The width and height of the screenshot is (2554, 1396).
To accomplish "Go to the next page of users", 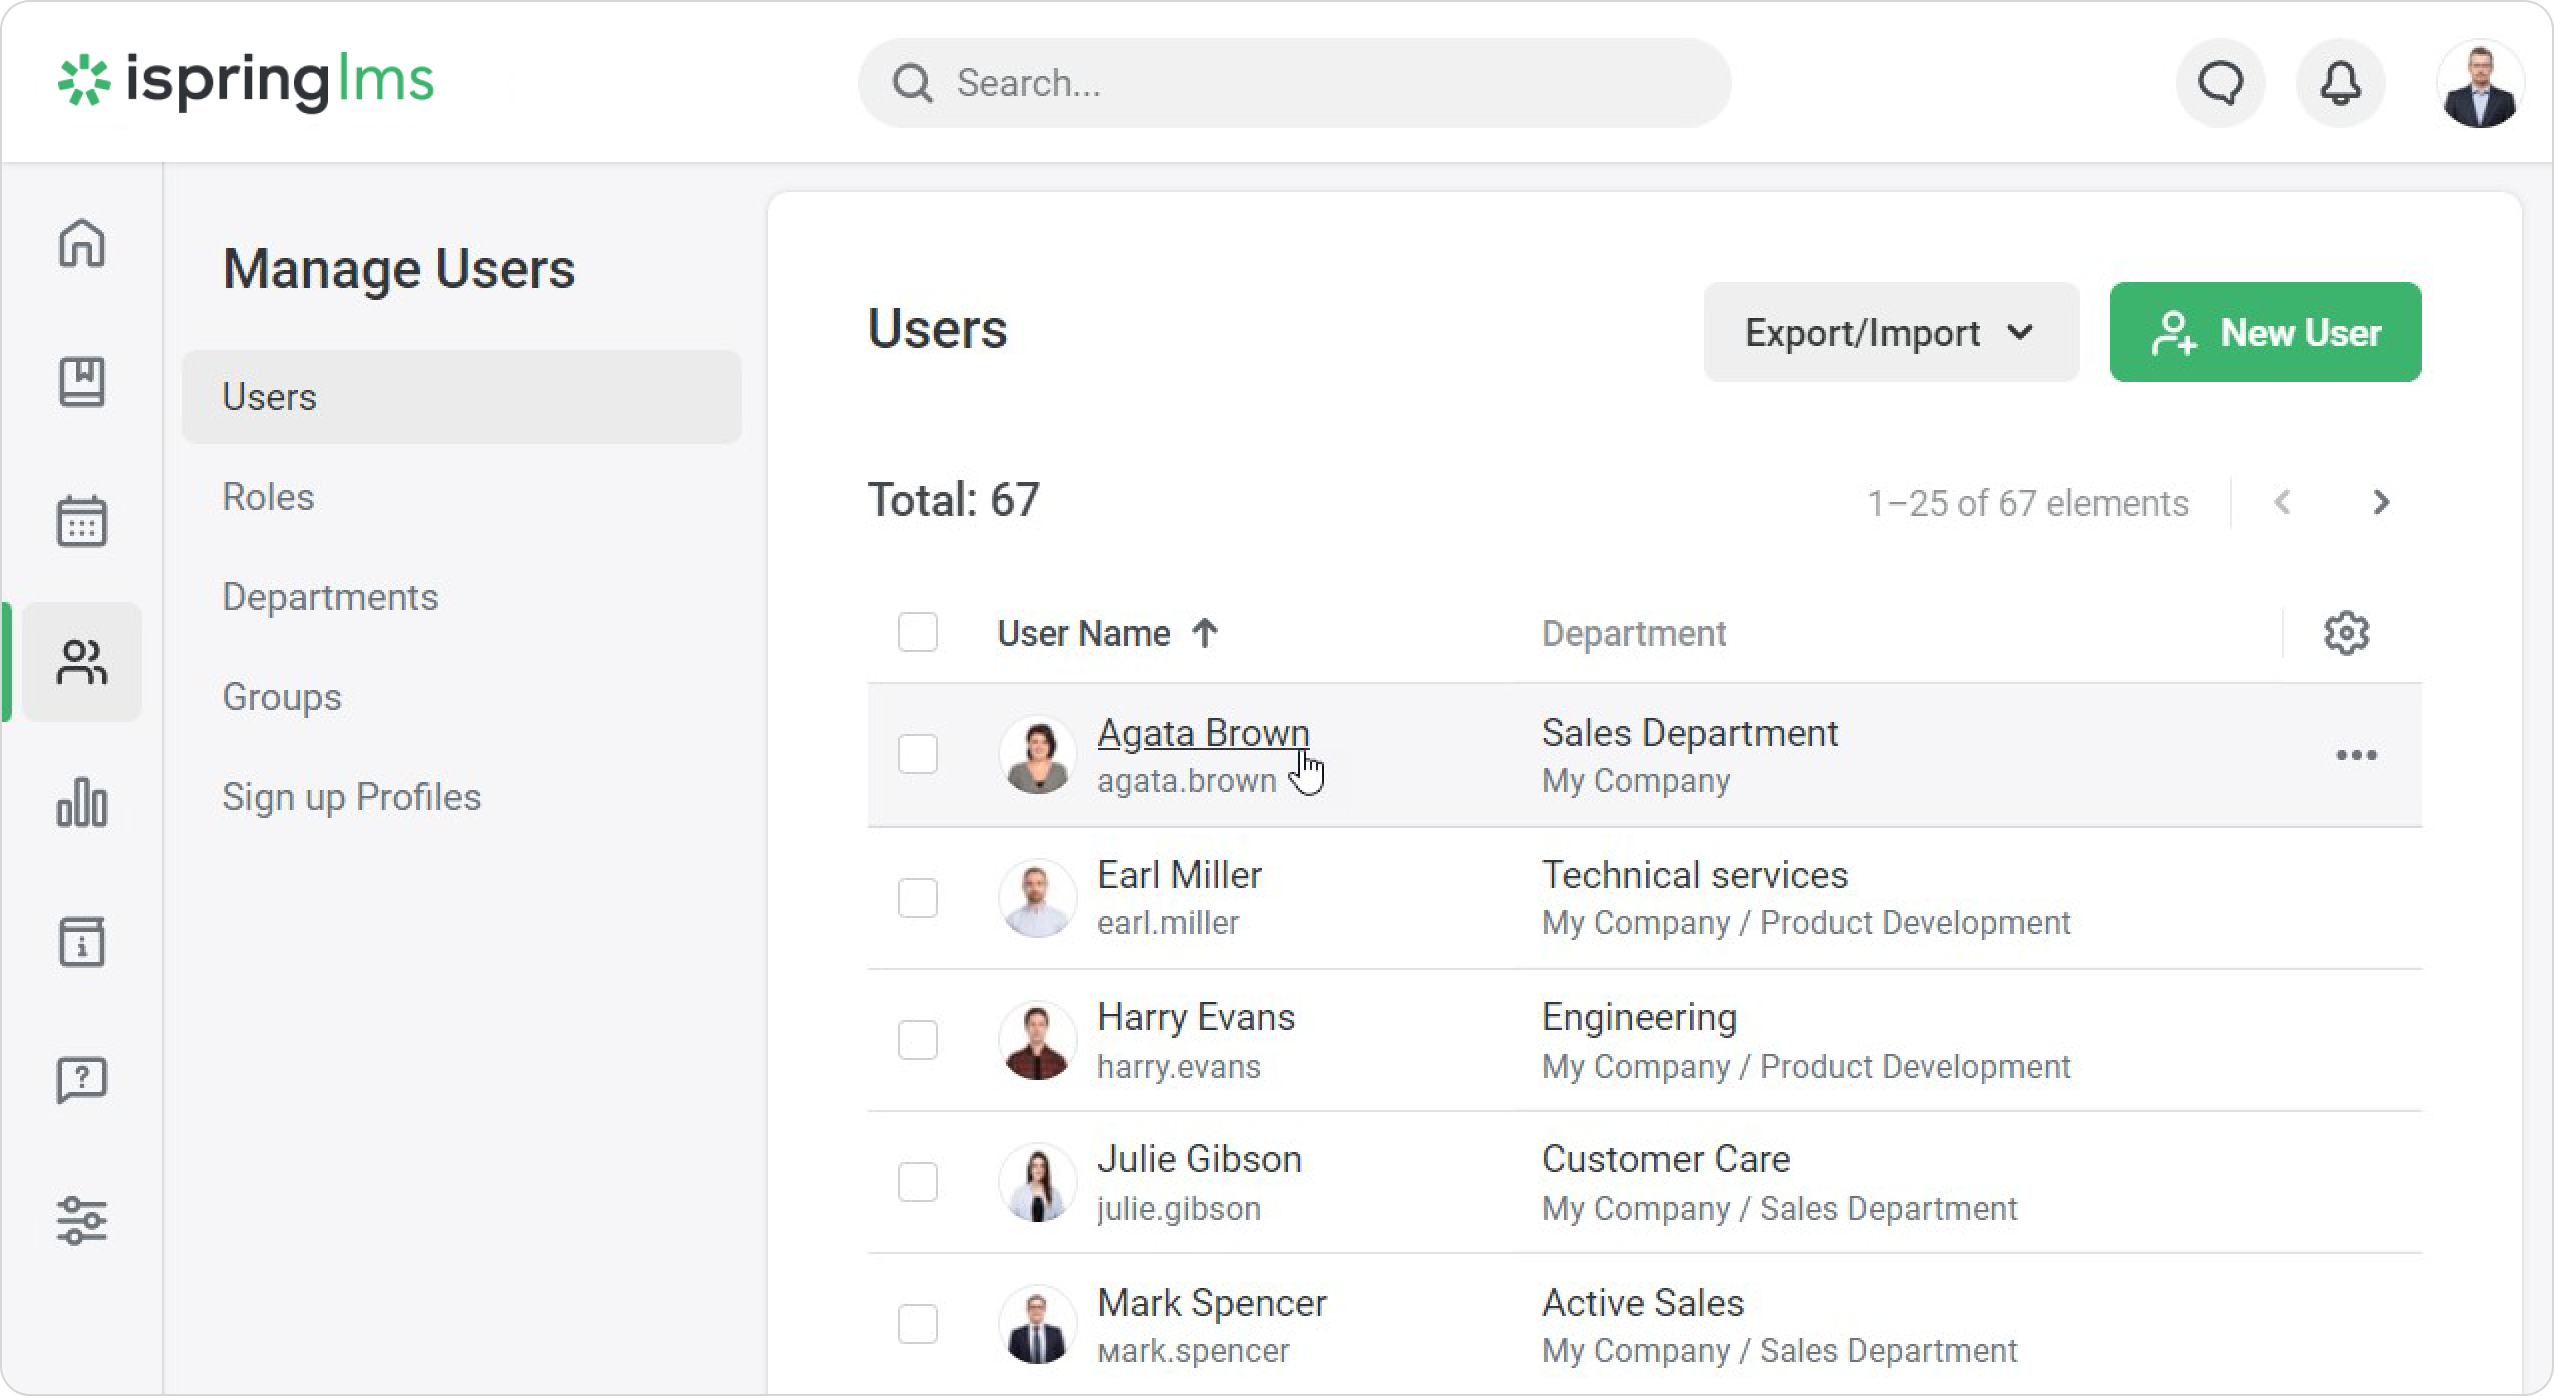I will point(2381,502).
